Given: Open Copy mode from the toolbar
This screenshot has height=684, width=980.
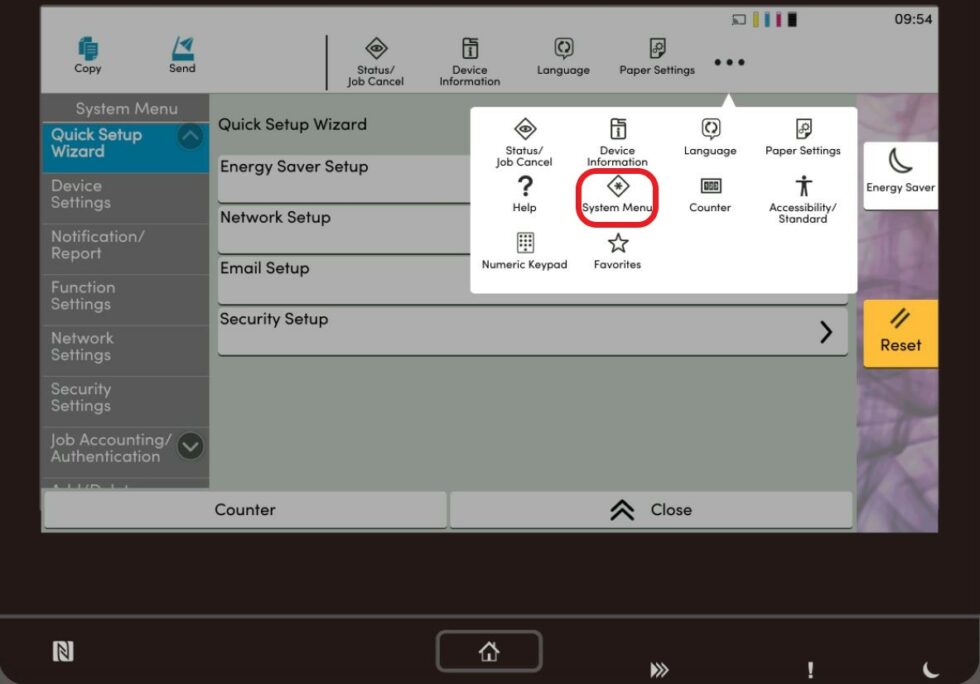Looking at the screenshot, I should click(87, 55).
